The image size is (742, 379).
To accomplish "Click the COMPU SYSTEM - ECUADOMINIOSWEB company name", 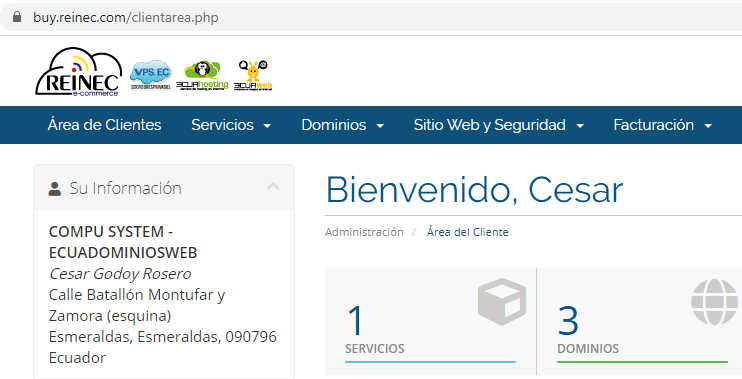I will 123,242.
